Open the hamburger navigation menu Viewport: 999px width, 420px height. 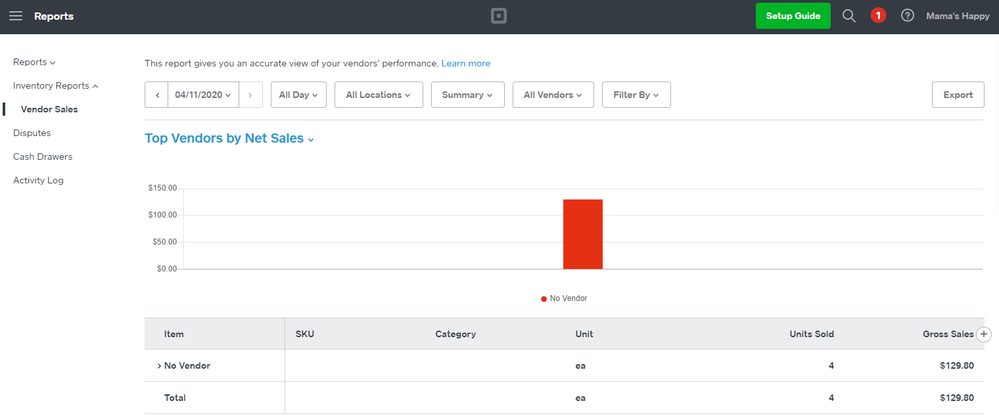[x=16, y=16]
